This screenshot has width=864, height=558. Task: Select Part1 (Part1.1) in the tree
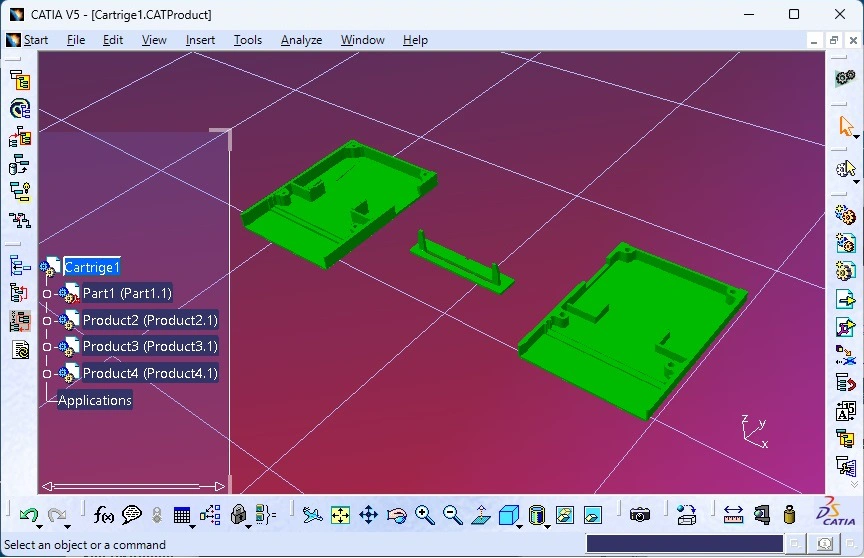(x=127, y=293)
